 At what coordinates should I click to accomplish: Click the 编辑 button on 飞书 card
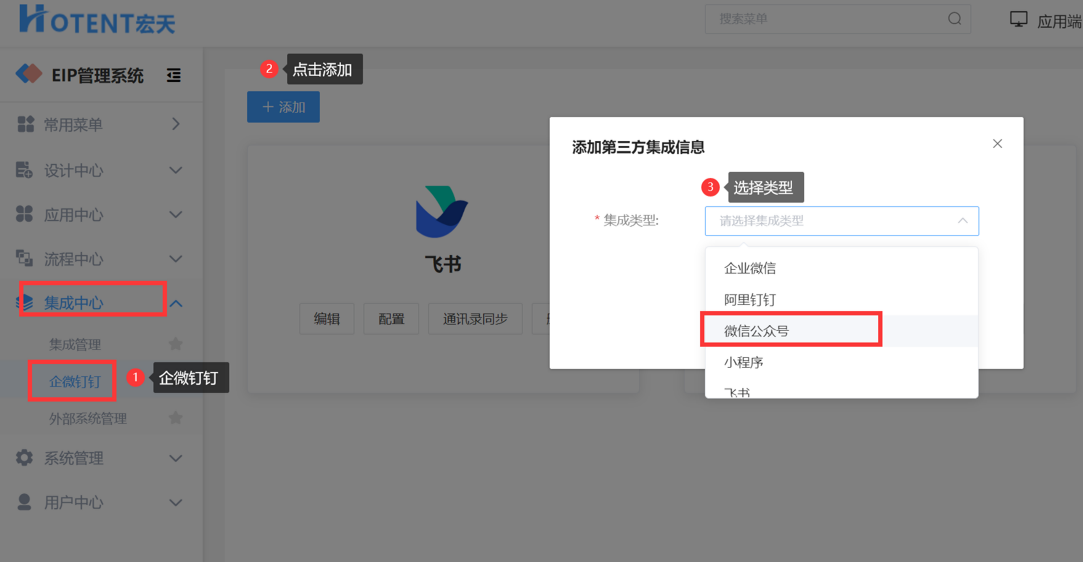(327, 318)
